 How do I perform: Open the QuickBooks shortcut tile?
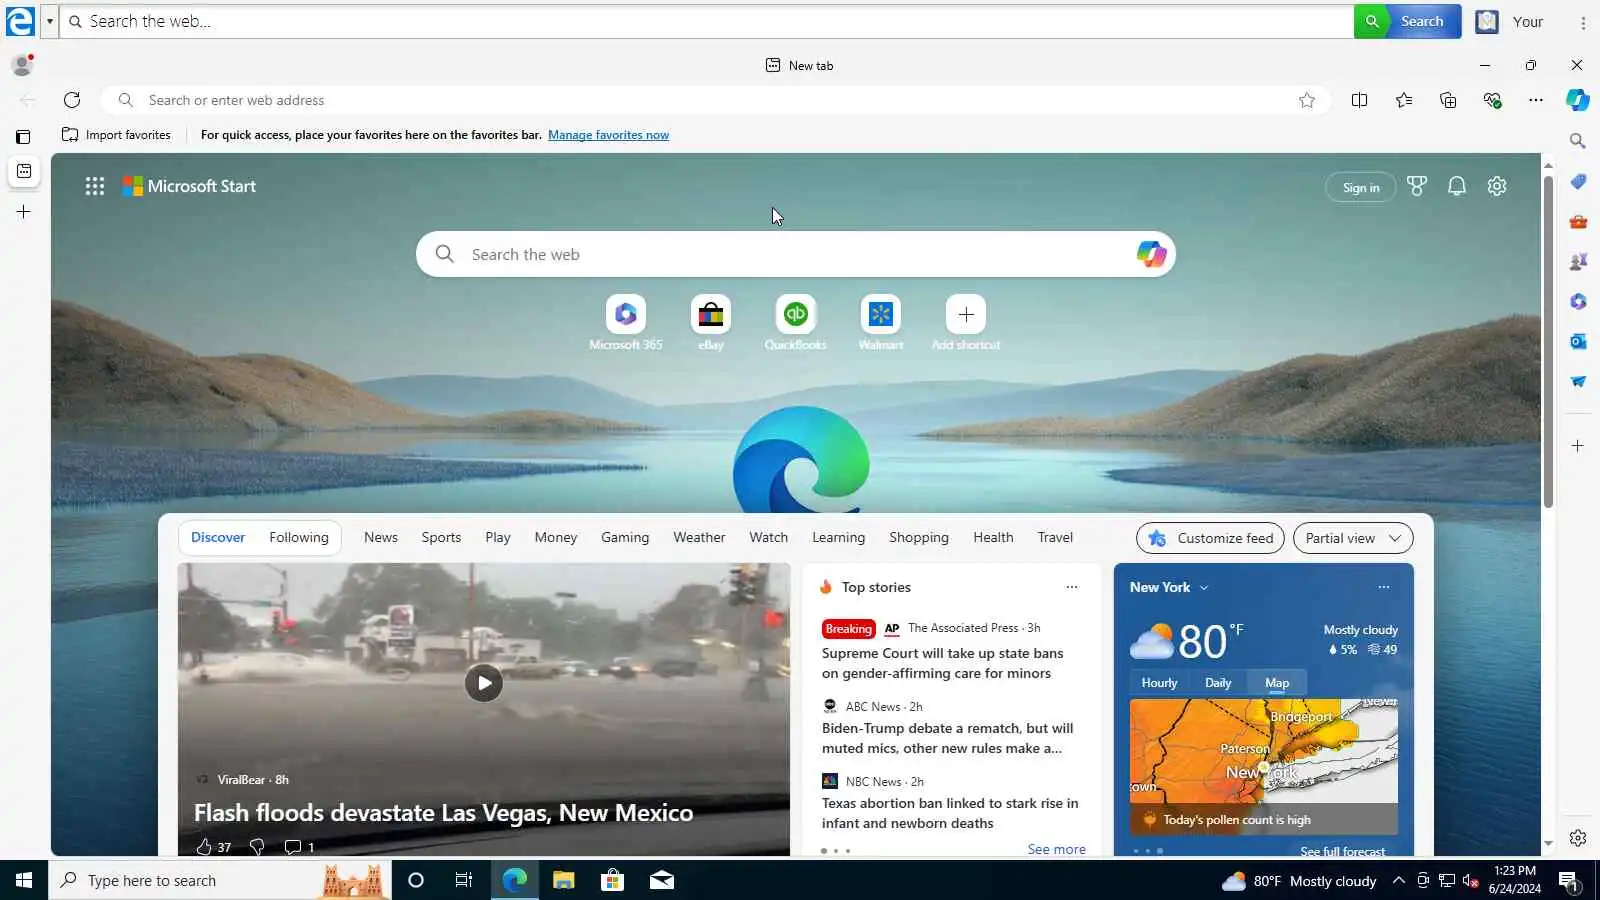[796, 322]
